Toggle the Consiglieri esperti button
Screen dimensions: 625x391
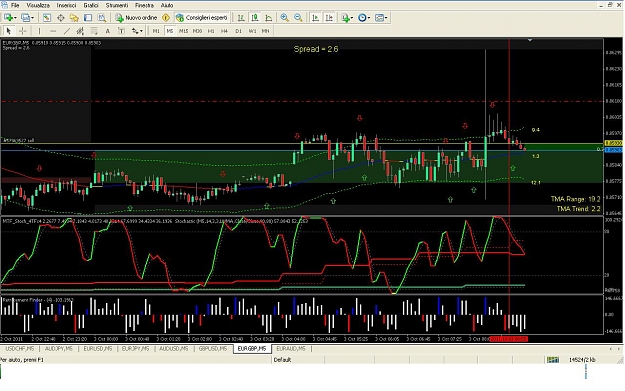(x=202, y=18)
